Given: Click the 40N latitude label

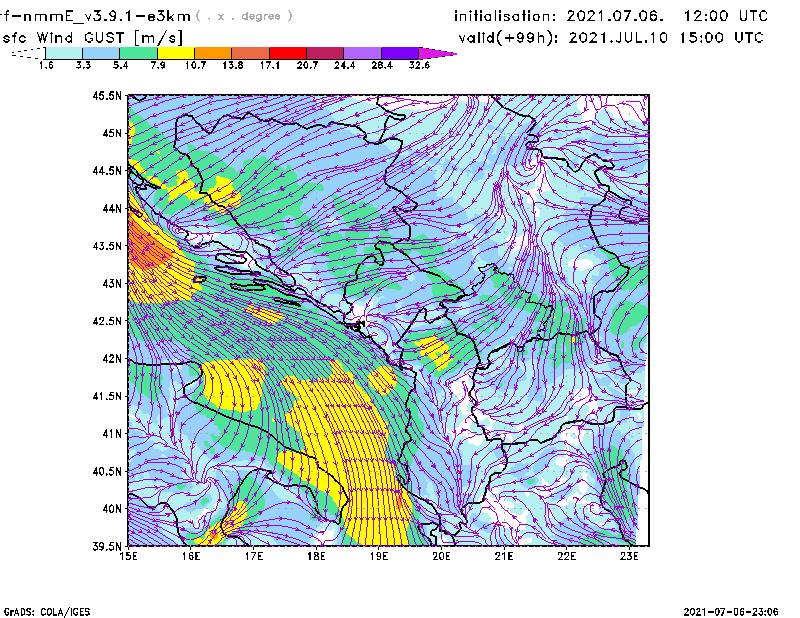Looking at the screenshot, I should pos(112,509).
